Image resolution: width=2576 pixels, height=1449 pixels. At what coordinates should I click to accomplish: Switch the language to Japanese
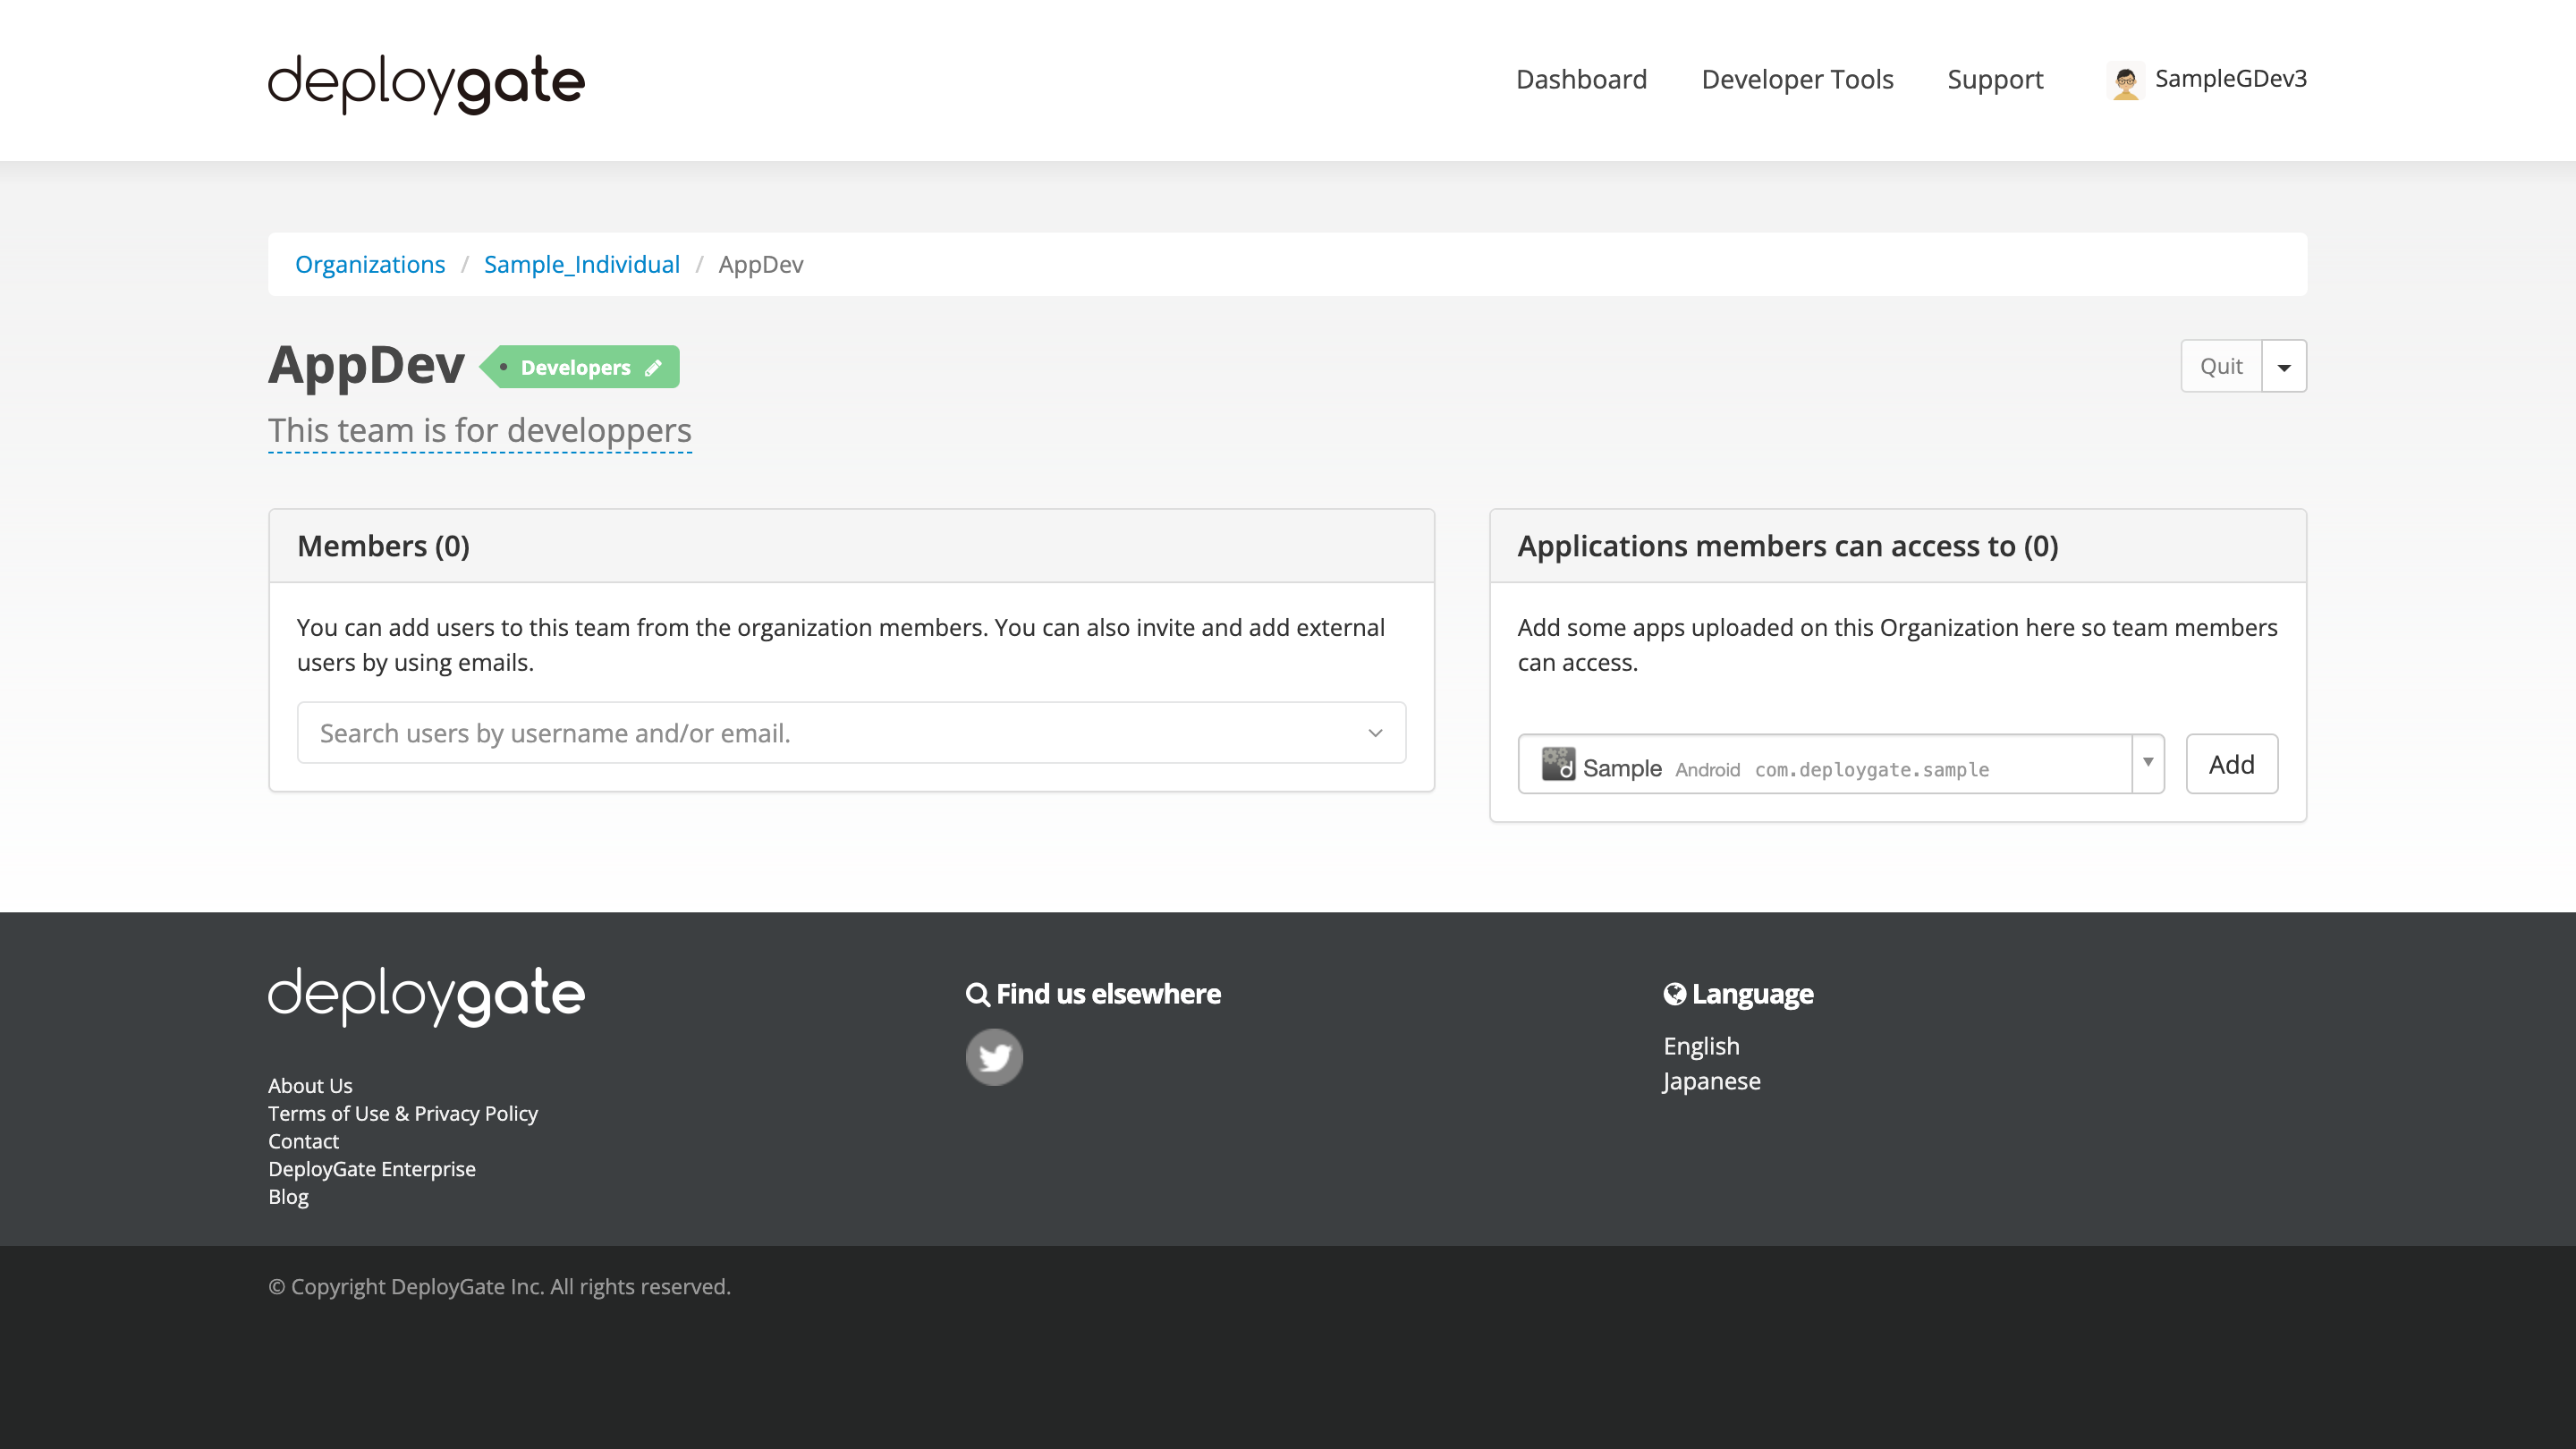pos(1711,1080)
